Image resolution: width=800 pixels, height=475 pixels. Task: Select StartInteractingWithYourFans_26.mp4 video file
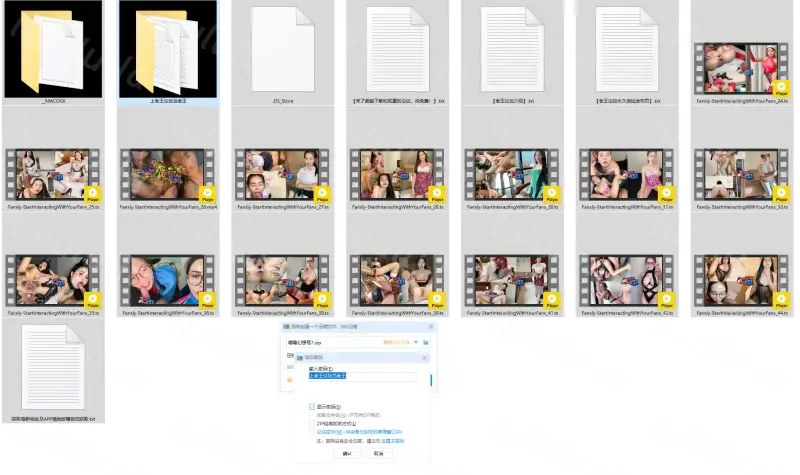[x=166, y=175]
